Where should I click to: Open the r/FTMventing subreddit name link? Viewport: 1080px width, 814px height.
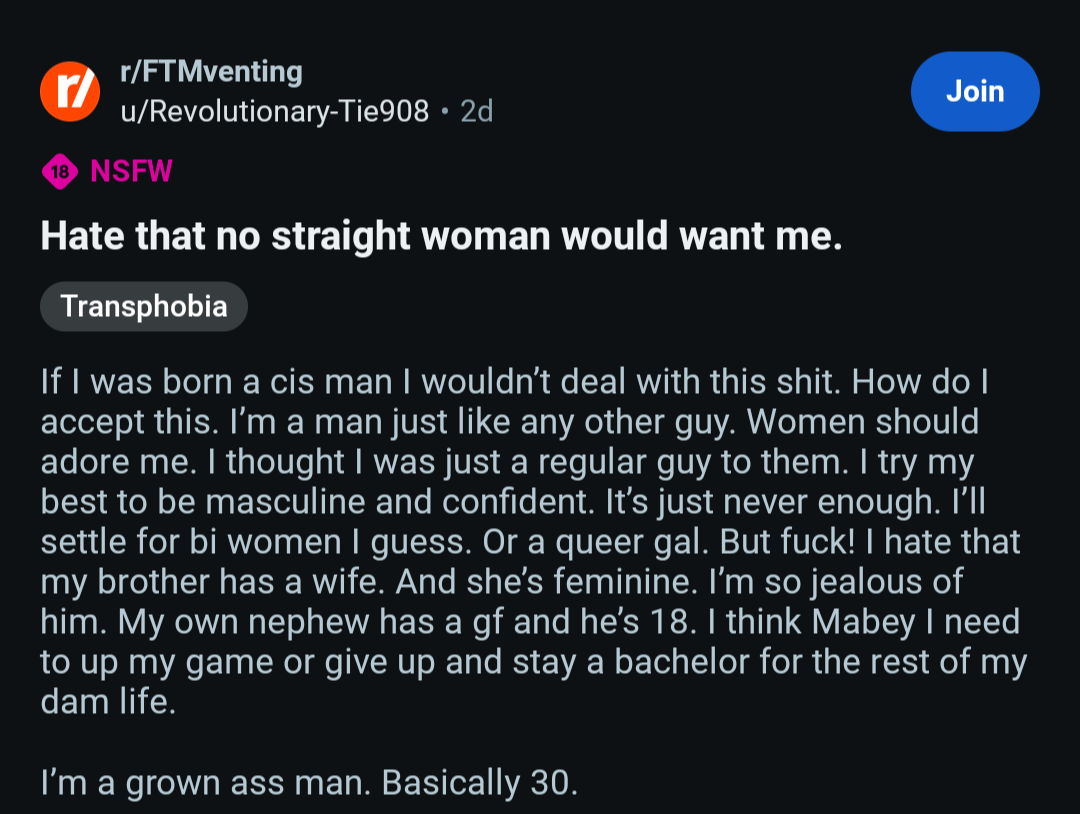pyautogui.click(x=211, y=72)
